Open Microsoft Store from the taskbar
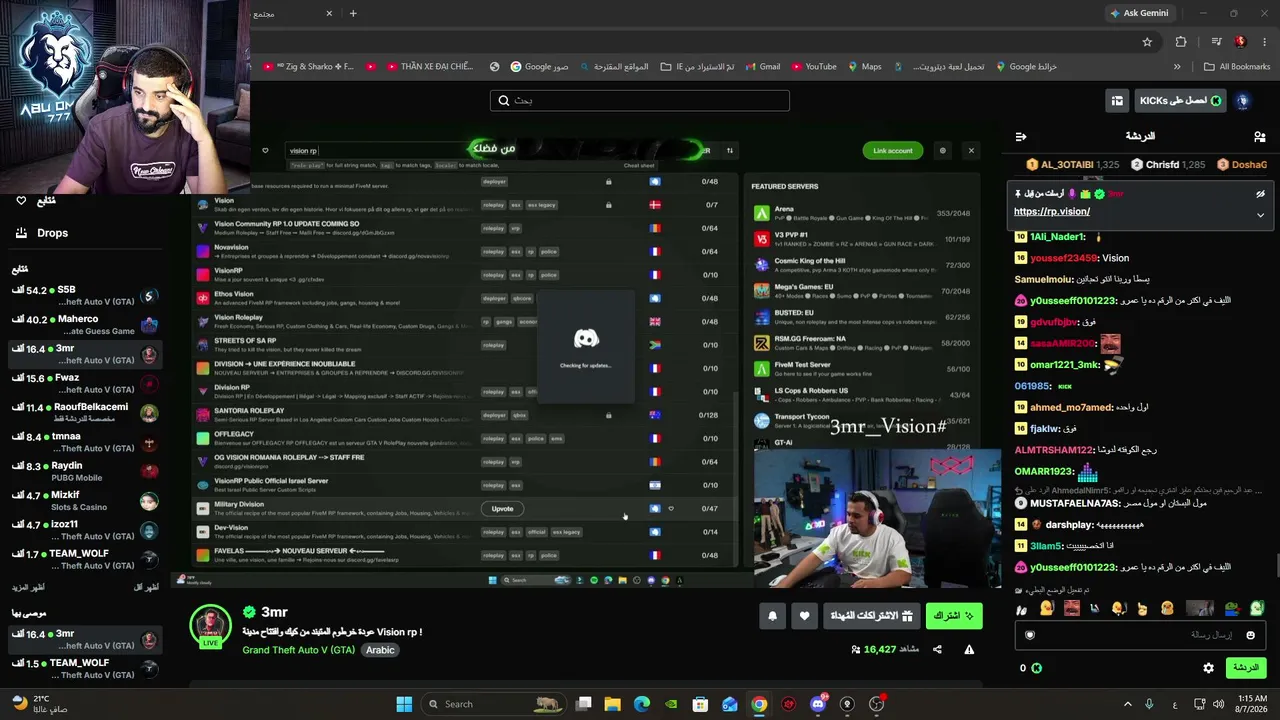1280x720 pixels. coord(701,704)
